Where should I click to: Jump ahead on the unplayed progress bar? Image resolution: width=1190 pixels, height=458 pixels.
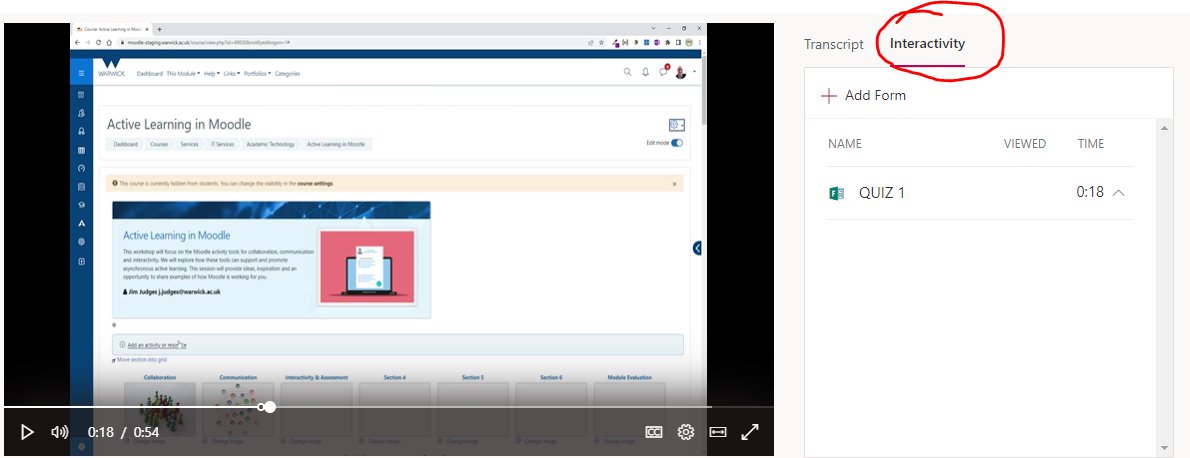[493, 407]
